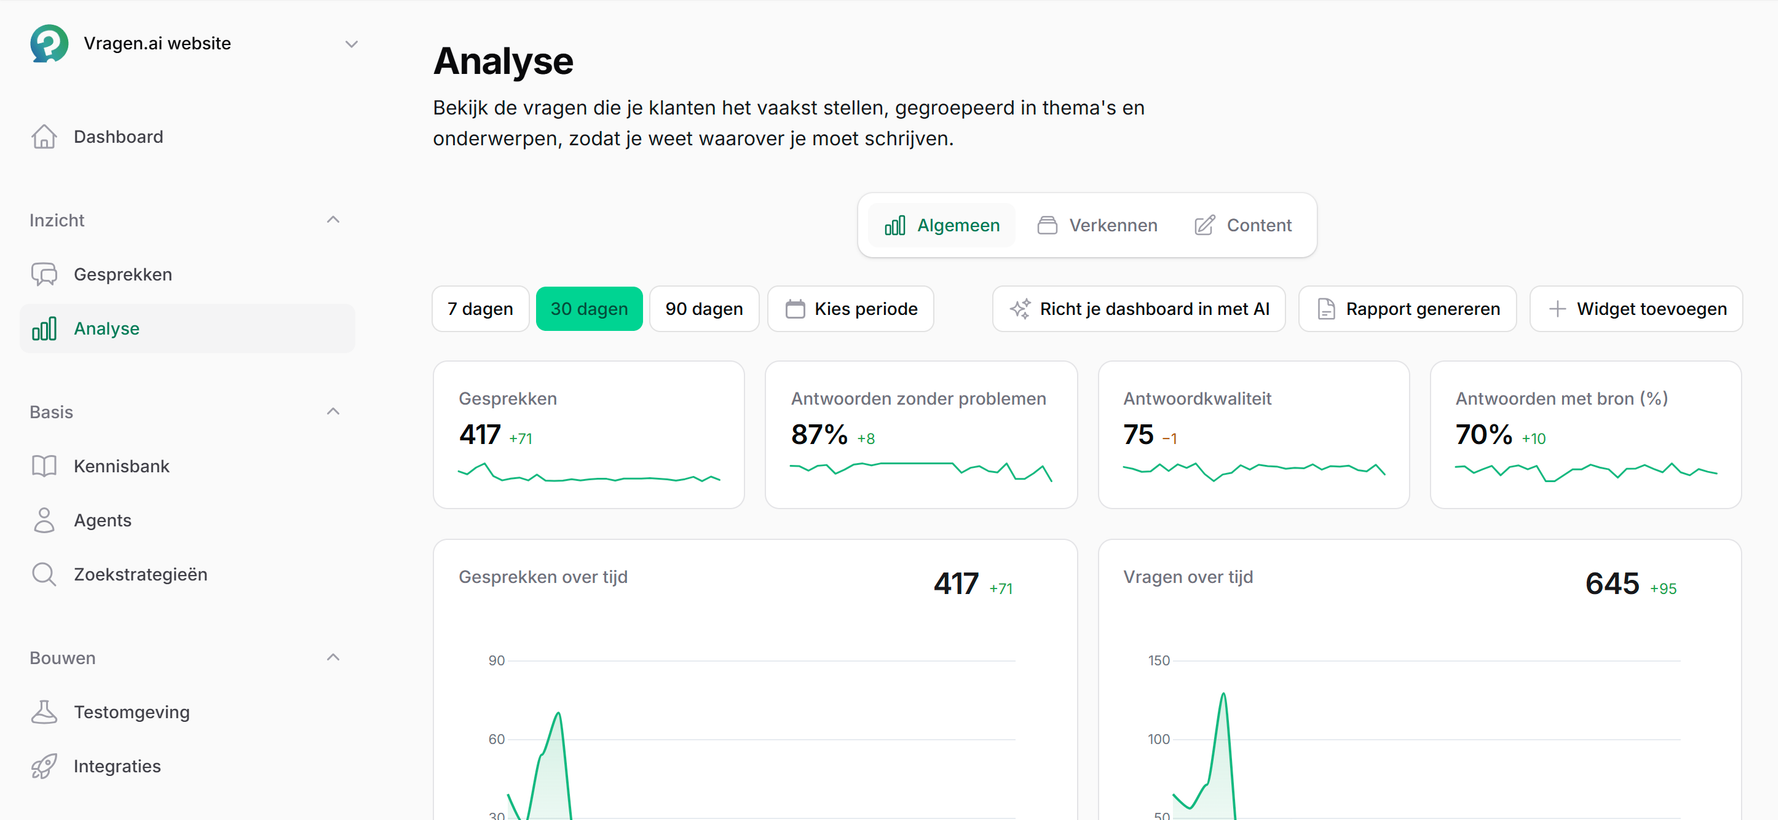Click Rapport genereren button

(x=1407, y=309)
